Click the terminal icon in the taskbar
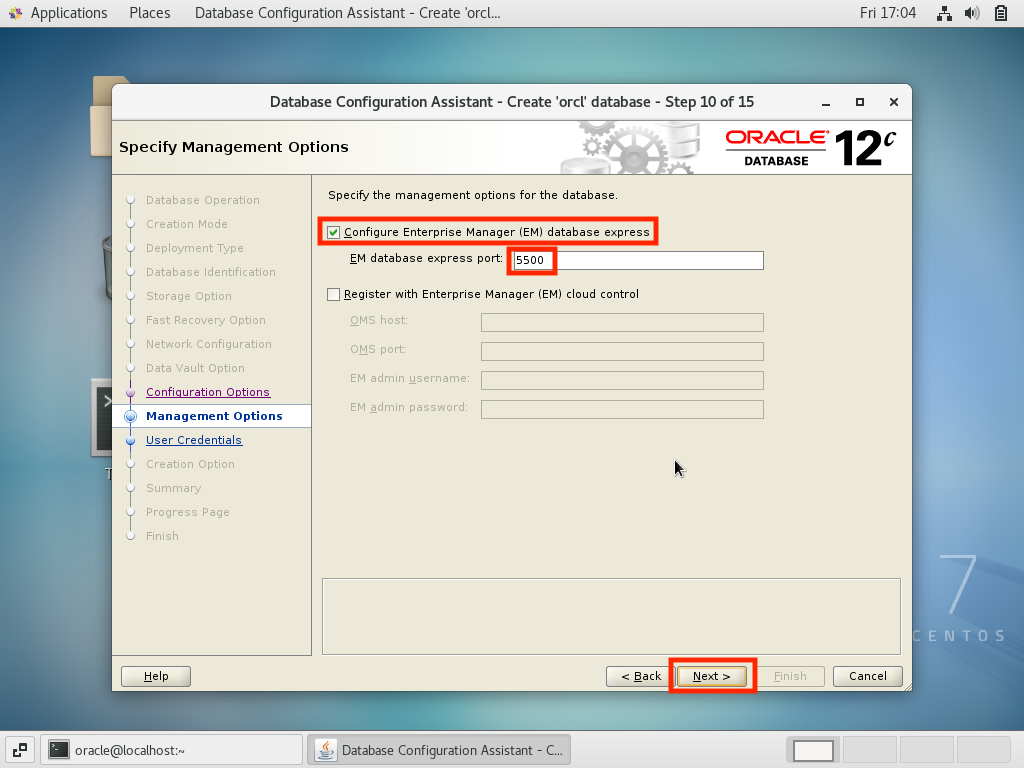Screen dimensions: 1024x768 pos(59,750)
